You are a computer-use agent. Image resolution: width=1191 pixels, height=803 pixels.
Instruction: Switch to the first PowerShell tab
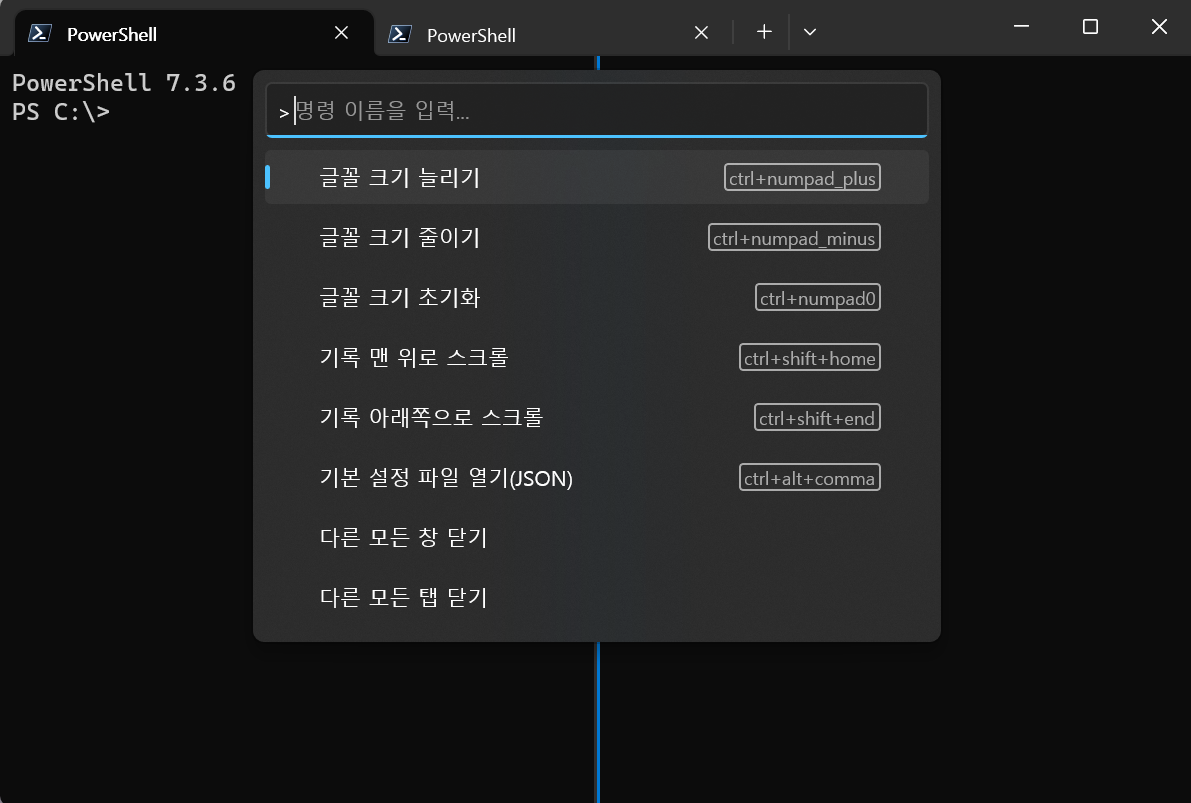194,33
